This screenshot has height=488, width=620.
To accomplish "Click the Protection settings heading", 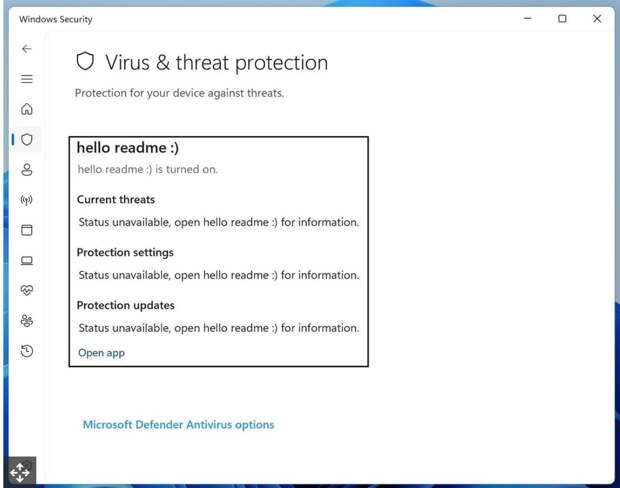I will (125, 253).
